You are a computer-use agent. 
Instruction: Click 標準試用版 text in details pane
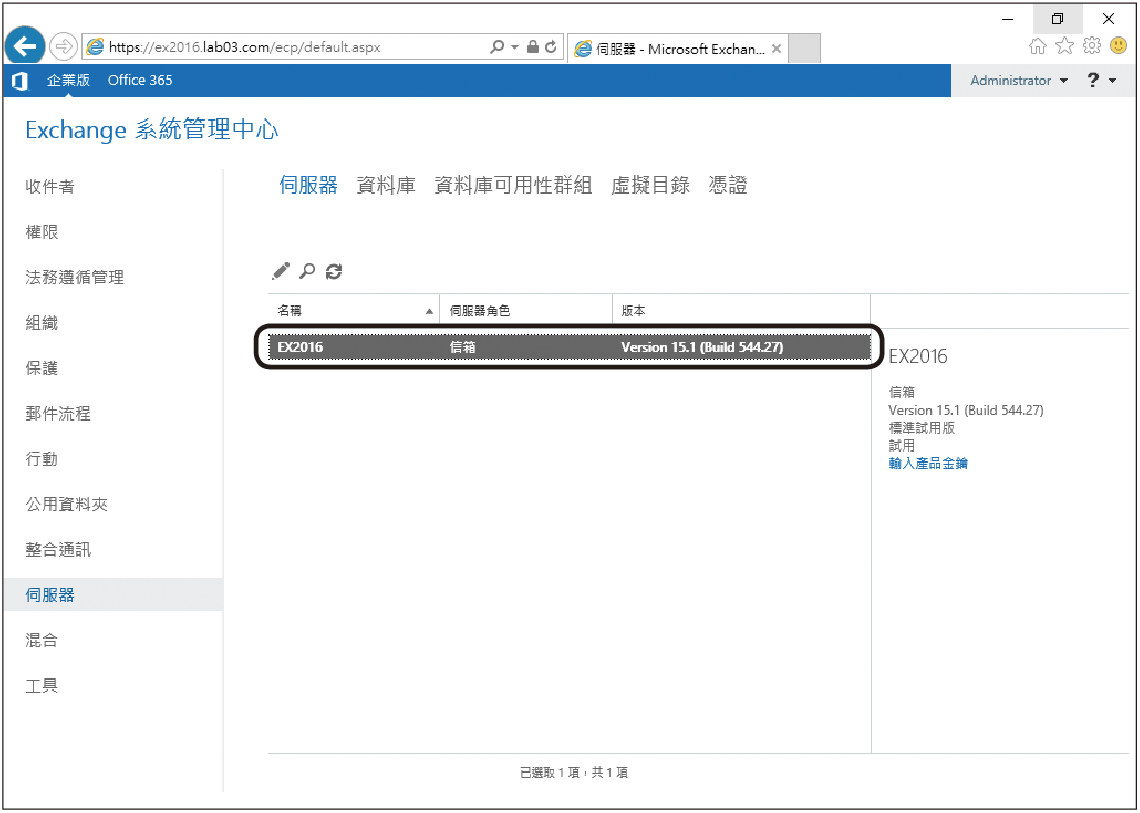coord(921,428)
